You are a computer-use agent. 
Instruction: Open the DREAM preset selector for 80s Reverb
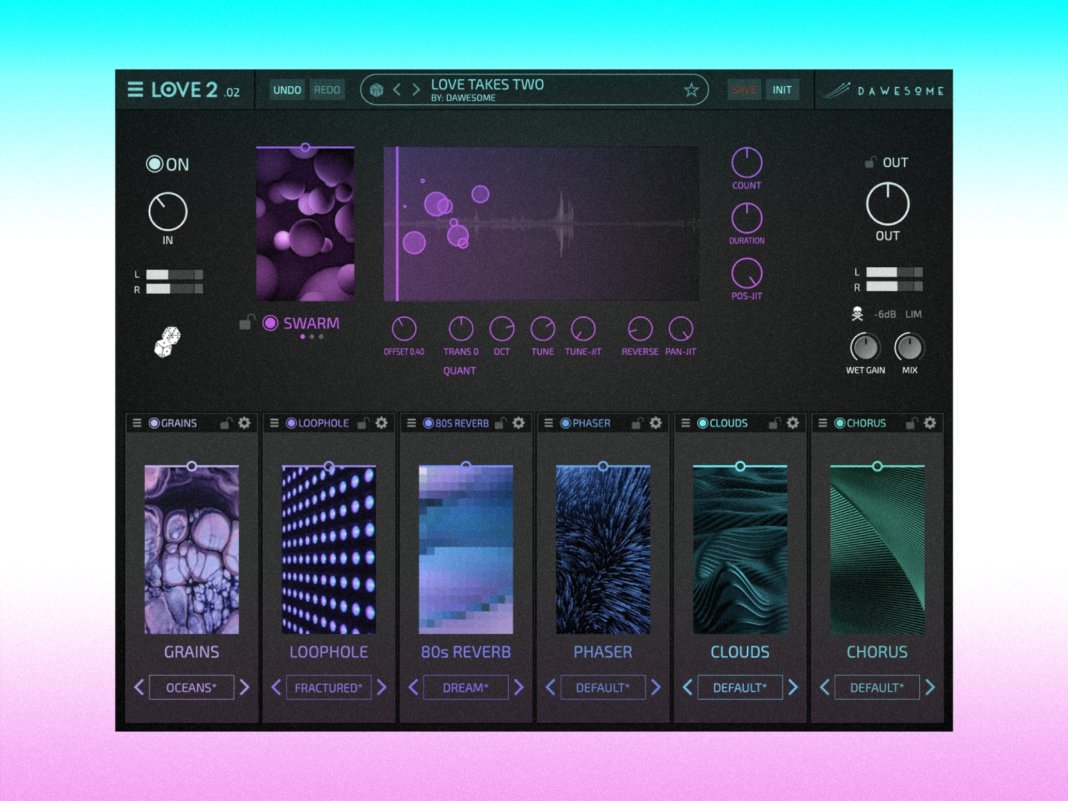coord(465,687)
